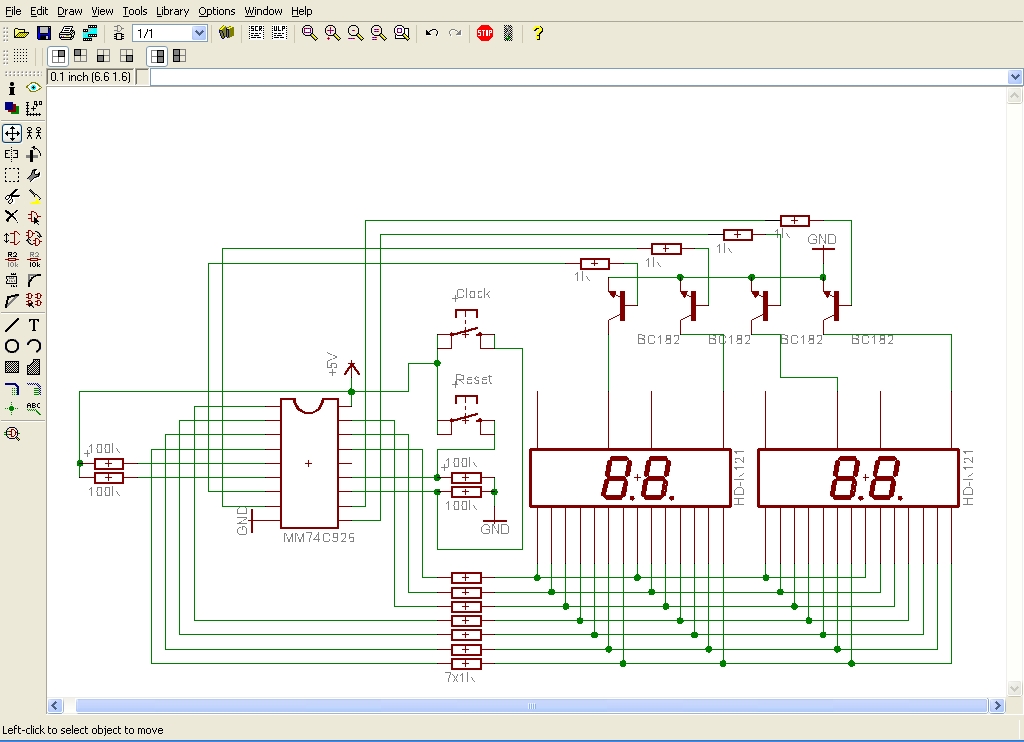Print the schematic
Viewport: 1024px width, 742px height.
tap(67, 33)
